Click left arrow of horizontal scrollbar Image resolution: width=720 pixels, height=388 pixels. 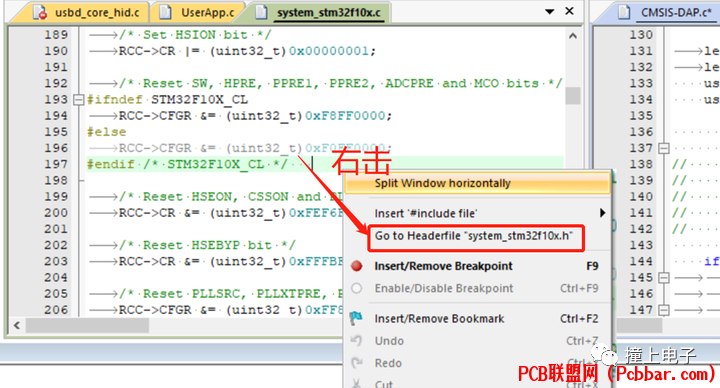[x=17, y=326]
